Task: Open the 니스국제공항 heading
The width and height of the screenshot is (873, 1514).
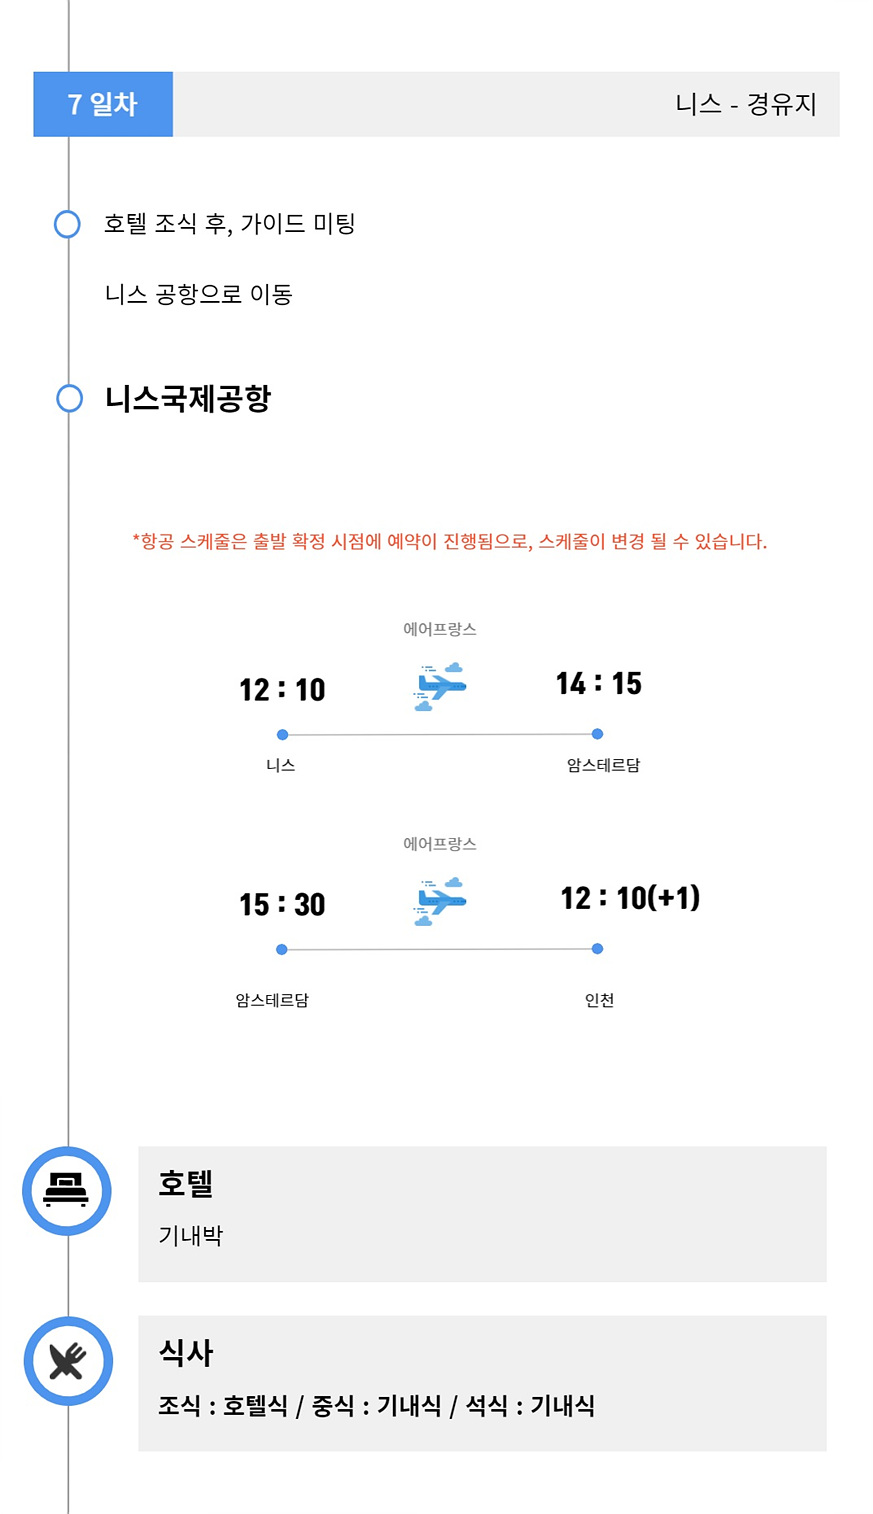Action: coord(188,399)
